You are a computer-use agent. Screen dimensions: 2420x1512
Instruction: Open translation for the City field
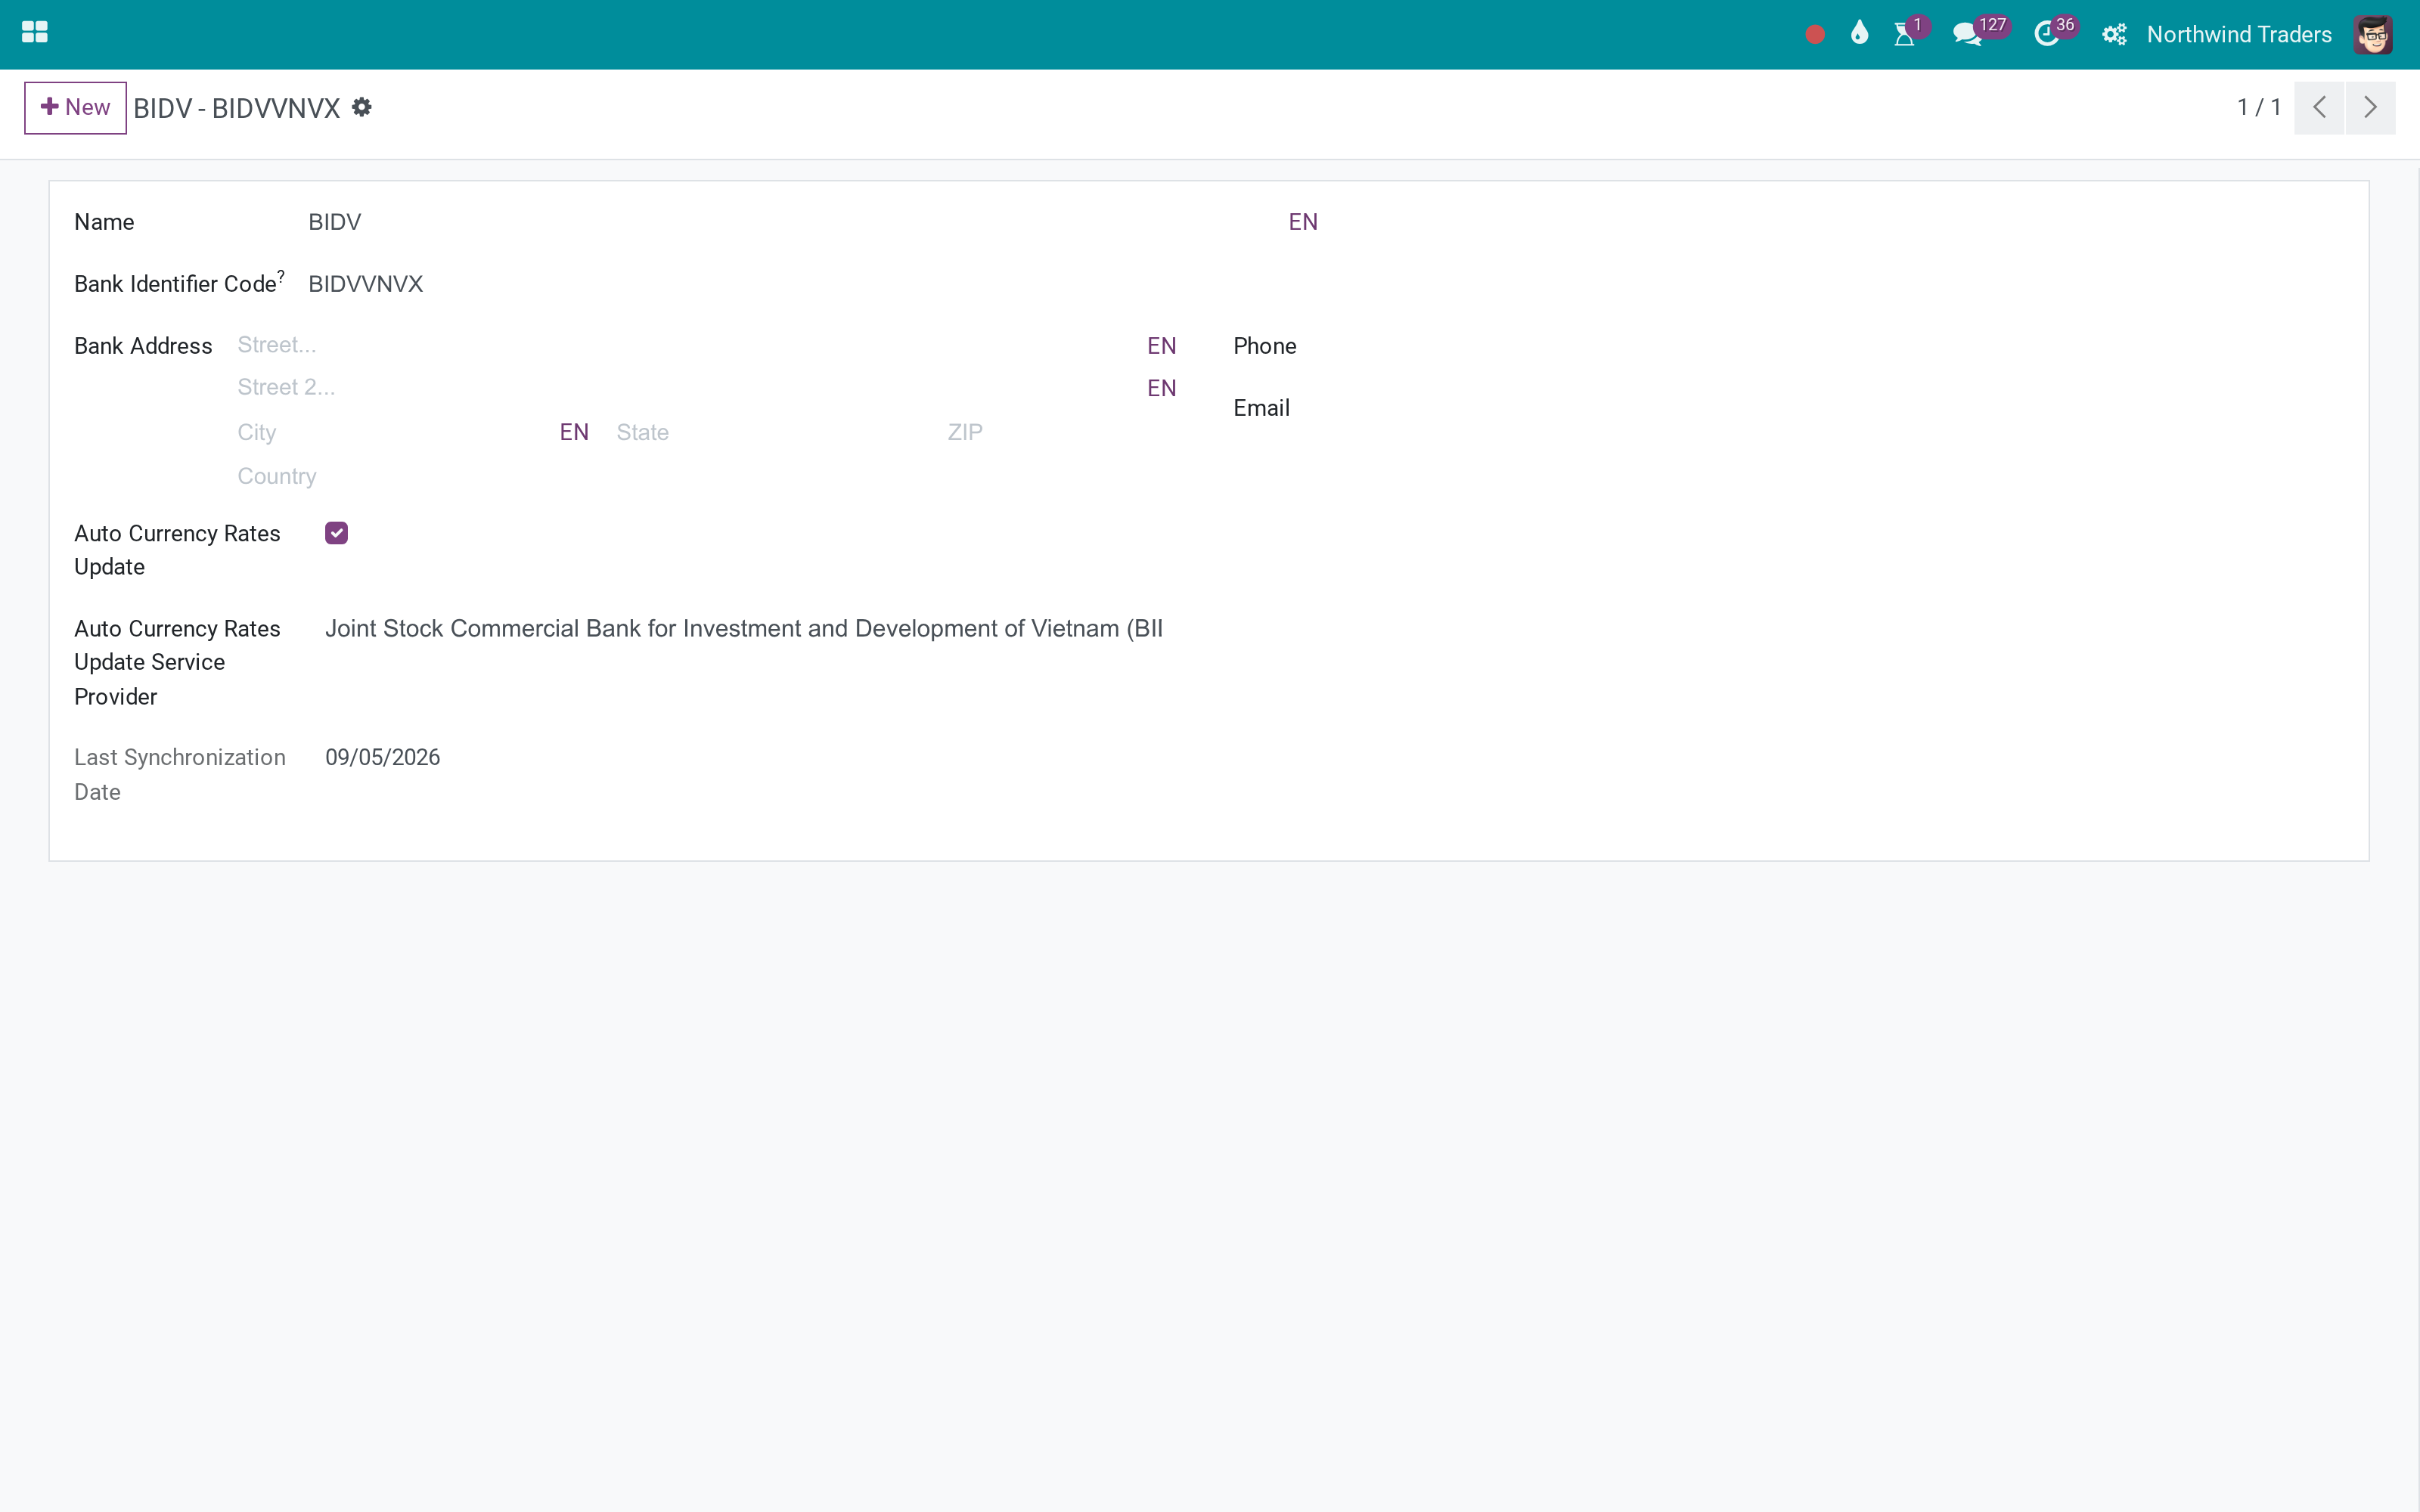click(574, 432)
